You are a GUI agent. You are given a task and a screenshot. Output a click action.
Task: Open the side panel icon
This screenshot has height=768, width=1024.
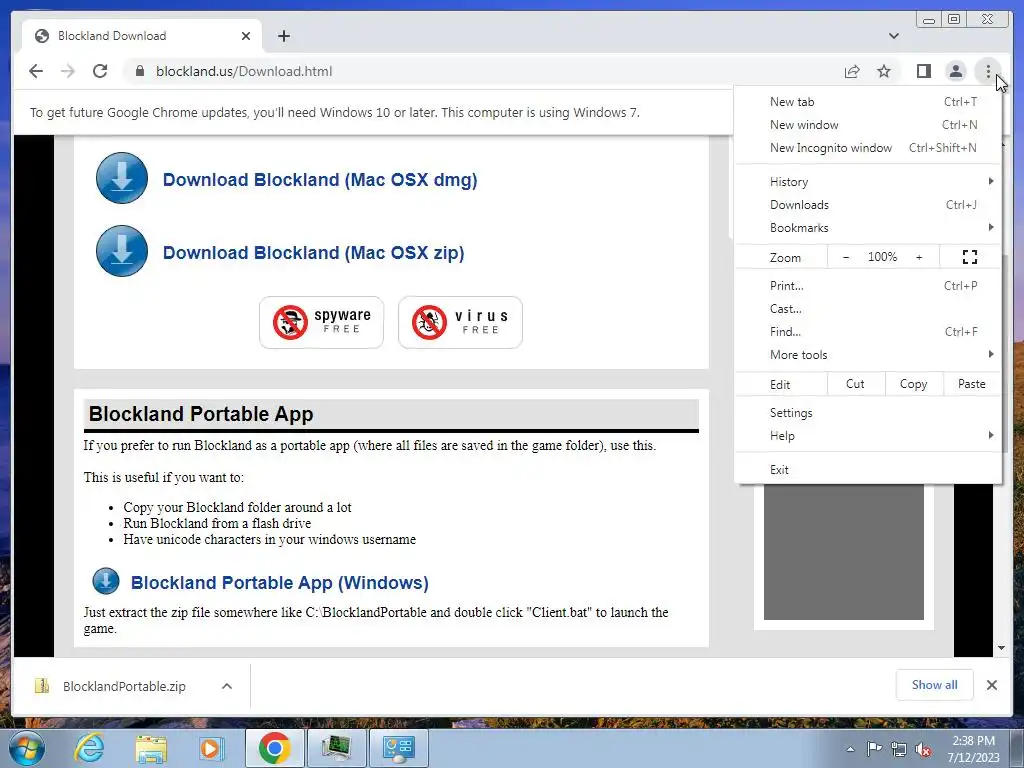click(x=923, y=71)
